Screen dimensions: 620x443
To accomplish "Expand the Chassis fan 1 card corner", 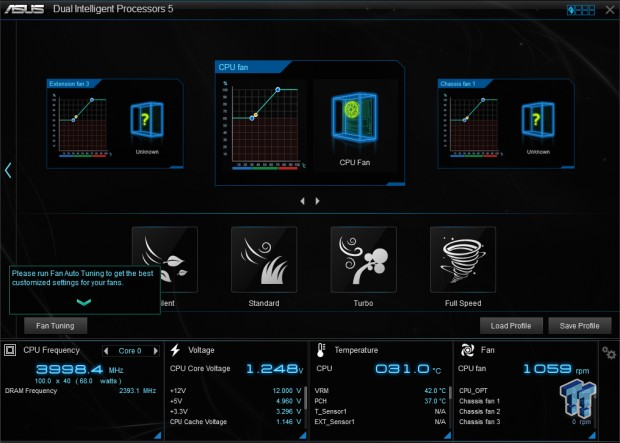I will pyautogui.click(x=568, y=167).
